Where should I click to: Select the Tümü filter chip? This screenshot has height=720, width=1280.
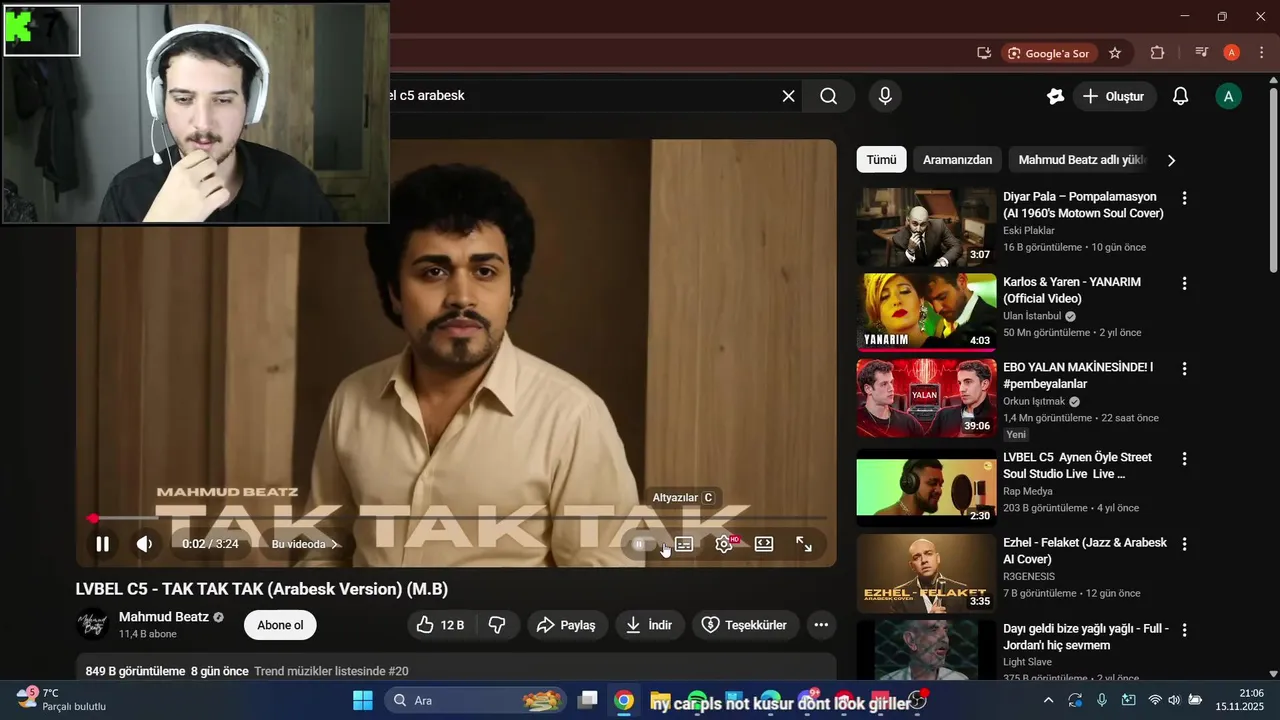[881, 160]
